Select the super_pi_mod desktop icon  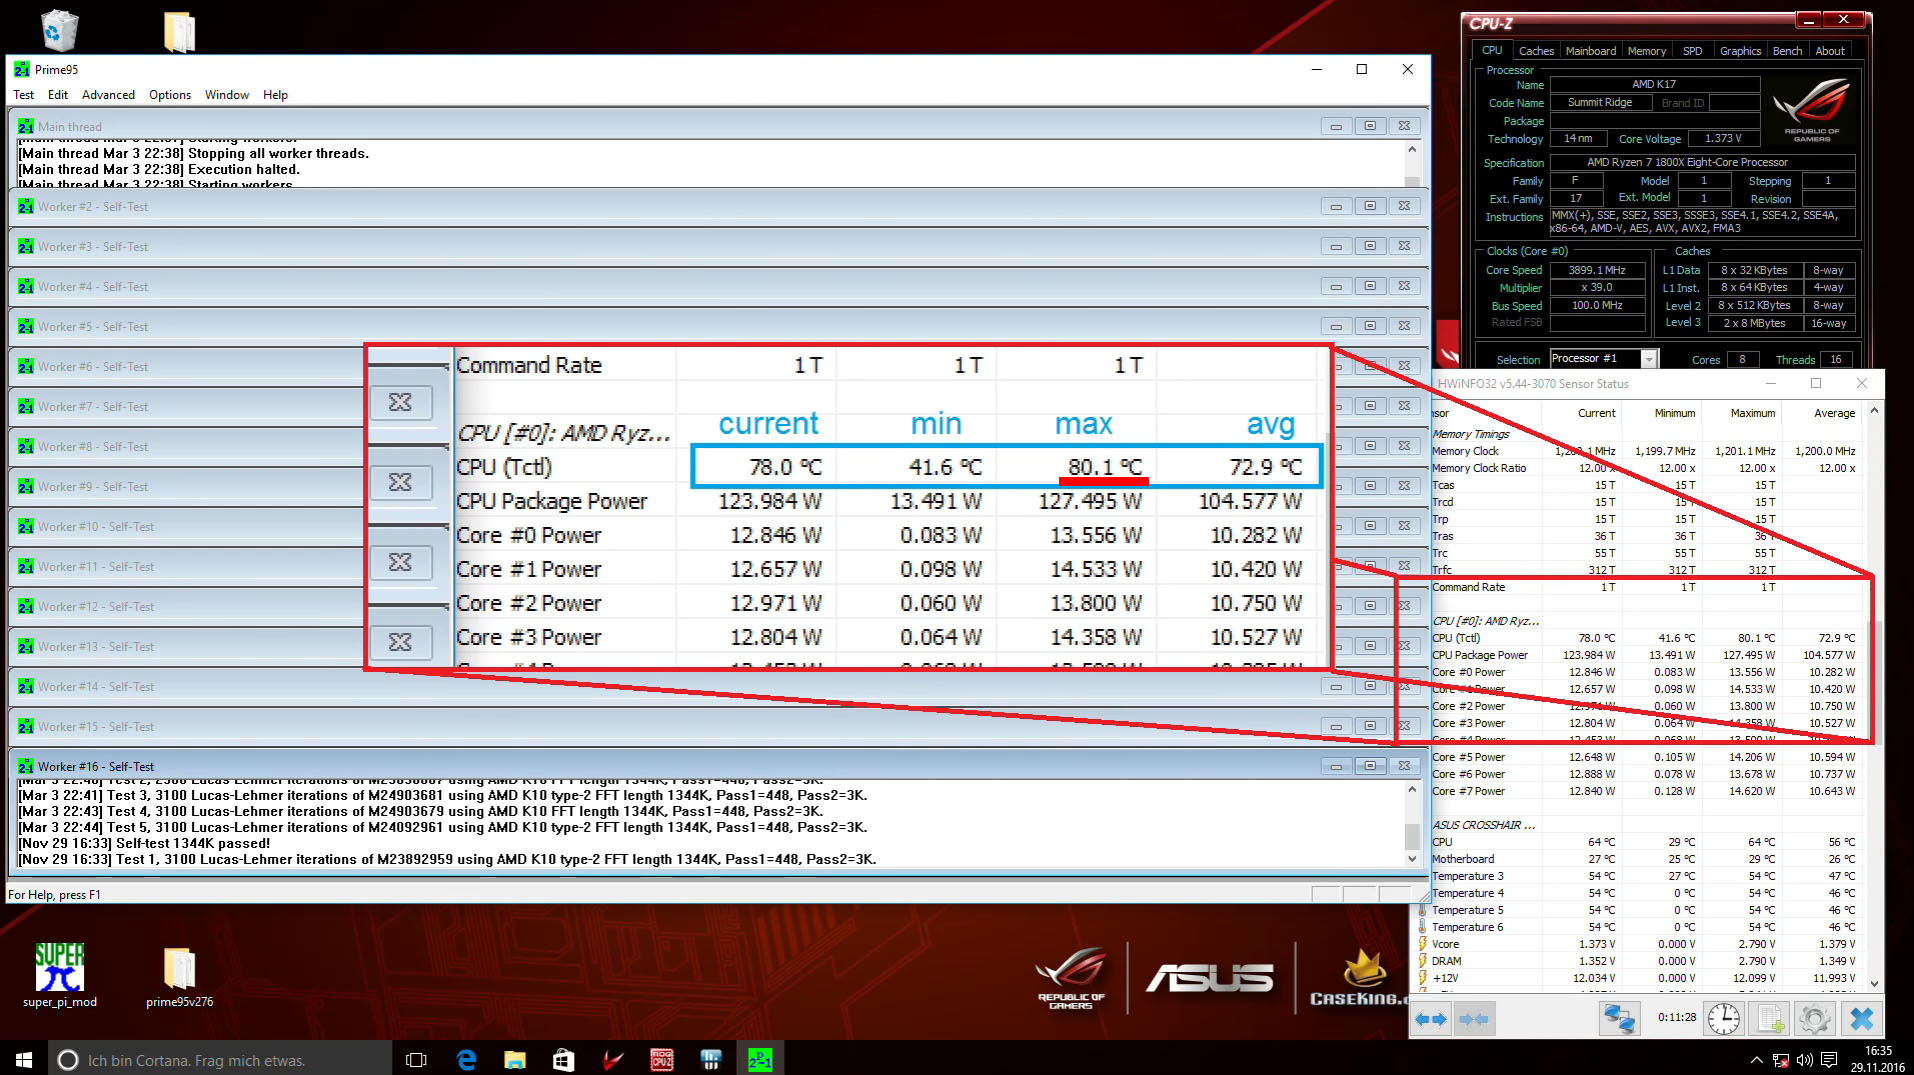pyautogui.click(x=59, y=975)
